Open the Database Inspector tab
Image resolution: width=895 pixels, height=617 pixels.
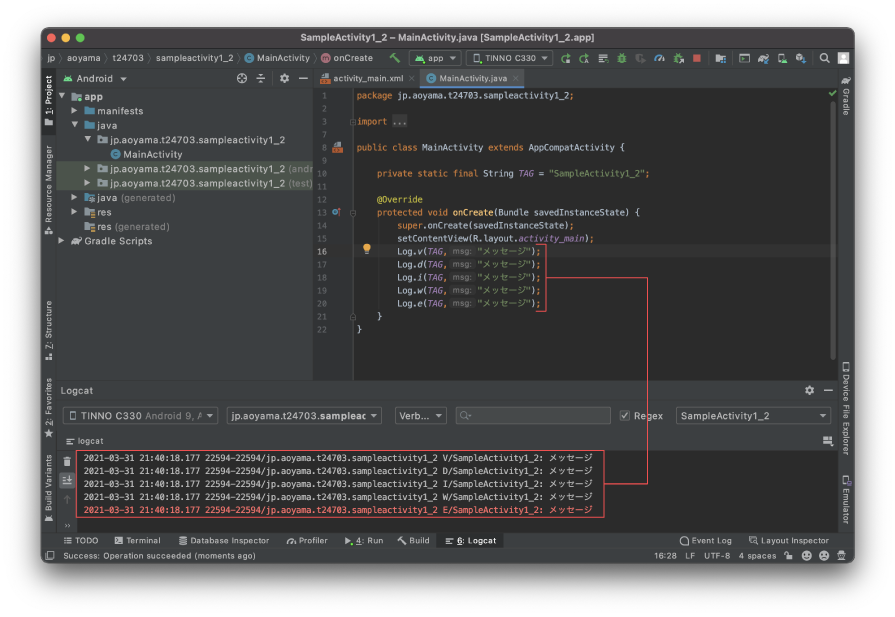pos(224,541)
